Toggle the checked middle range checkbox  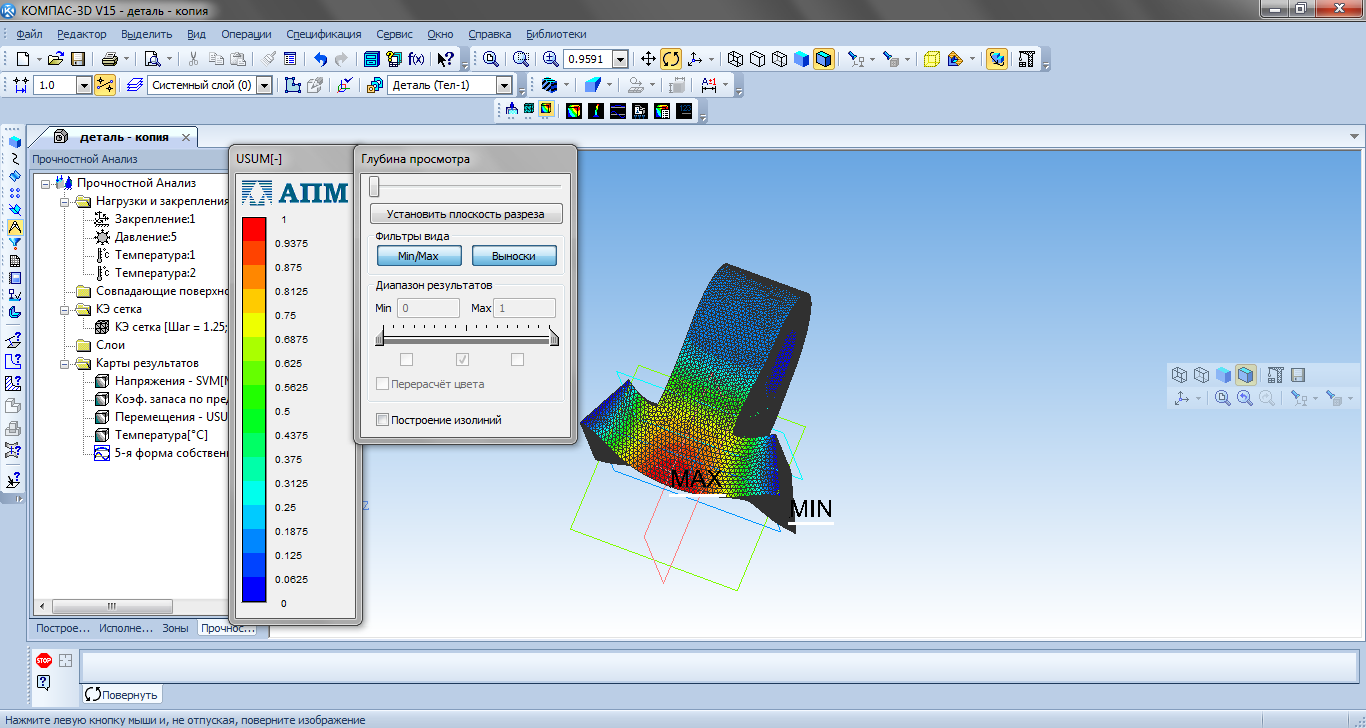point(462,360)
